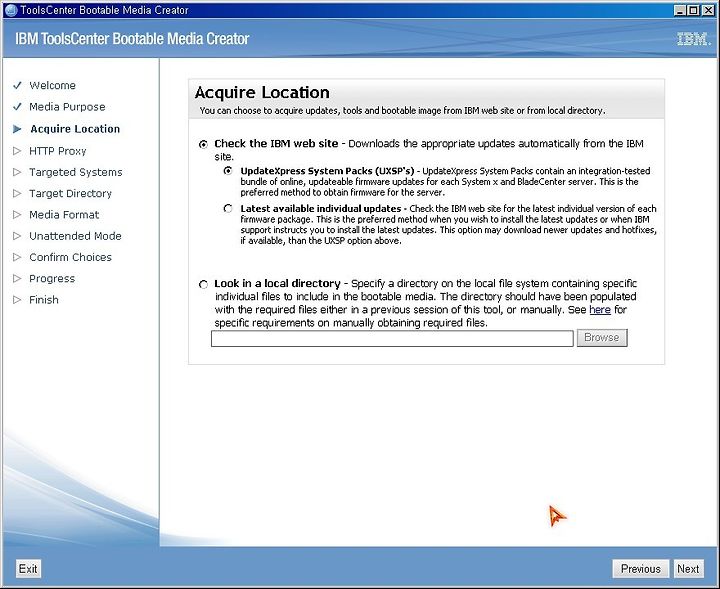Open the Confirm Choices step

(x=70, y=257)
